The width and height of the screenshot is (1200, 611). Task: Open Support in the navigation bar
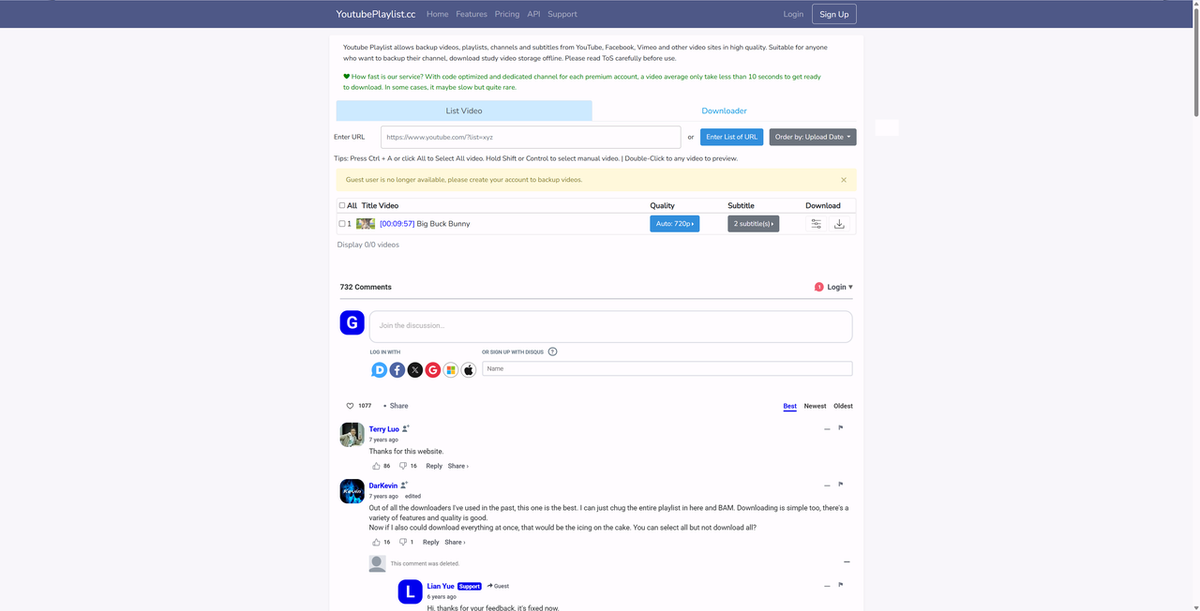point(562,14)
